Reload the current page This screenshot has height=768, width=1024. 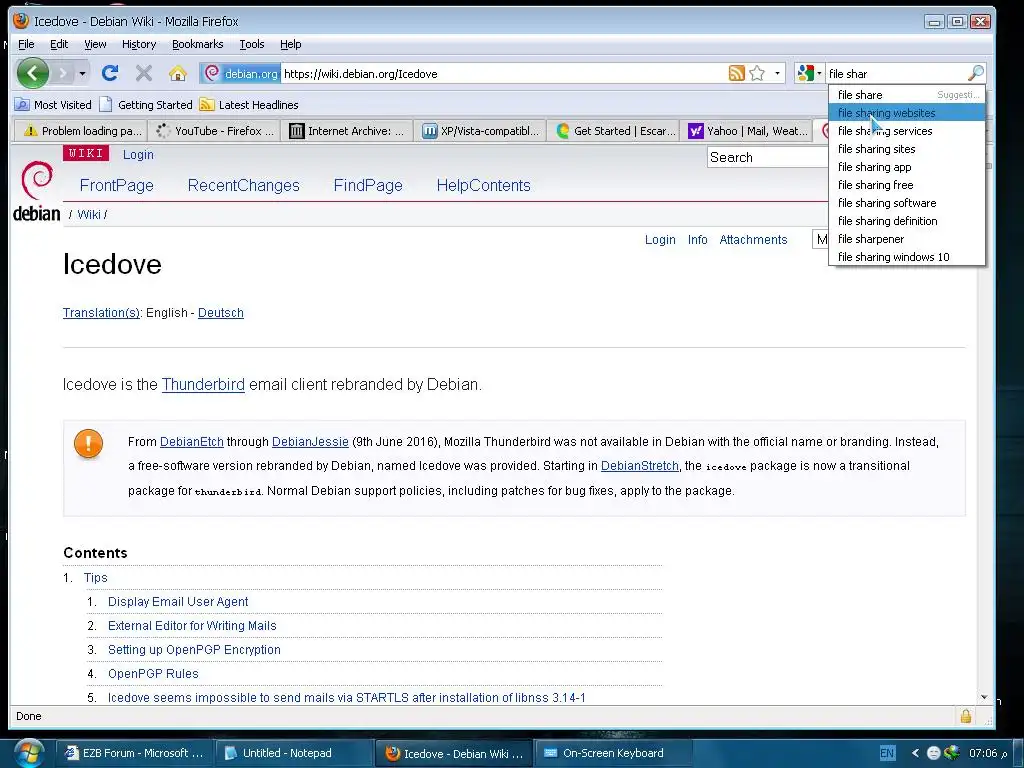110,73
